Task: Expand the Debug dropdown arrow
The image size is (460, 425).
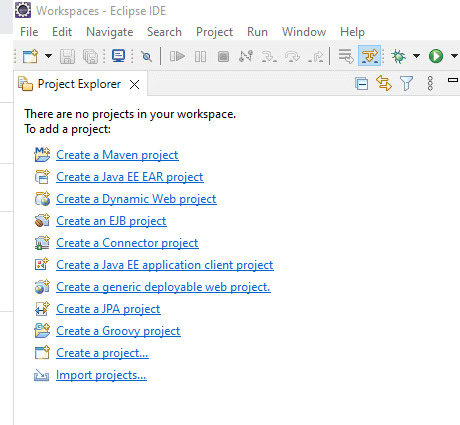Action: pos(416,56)
